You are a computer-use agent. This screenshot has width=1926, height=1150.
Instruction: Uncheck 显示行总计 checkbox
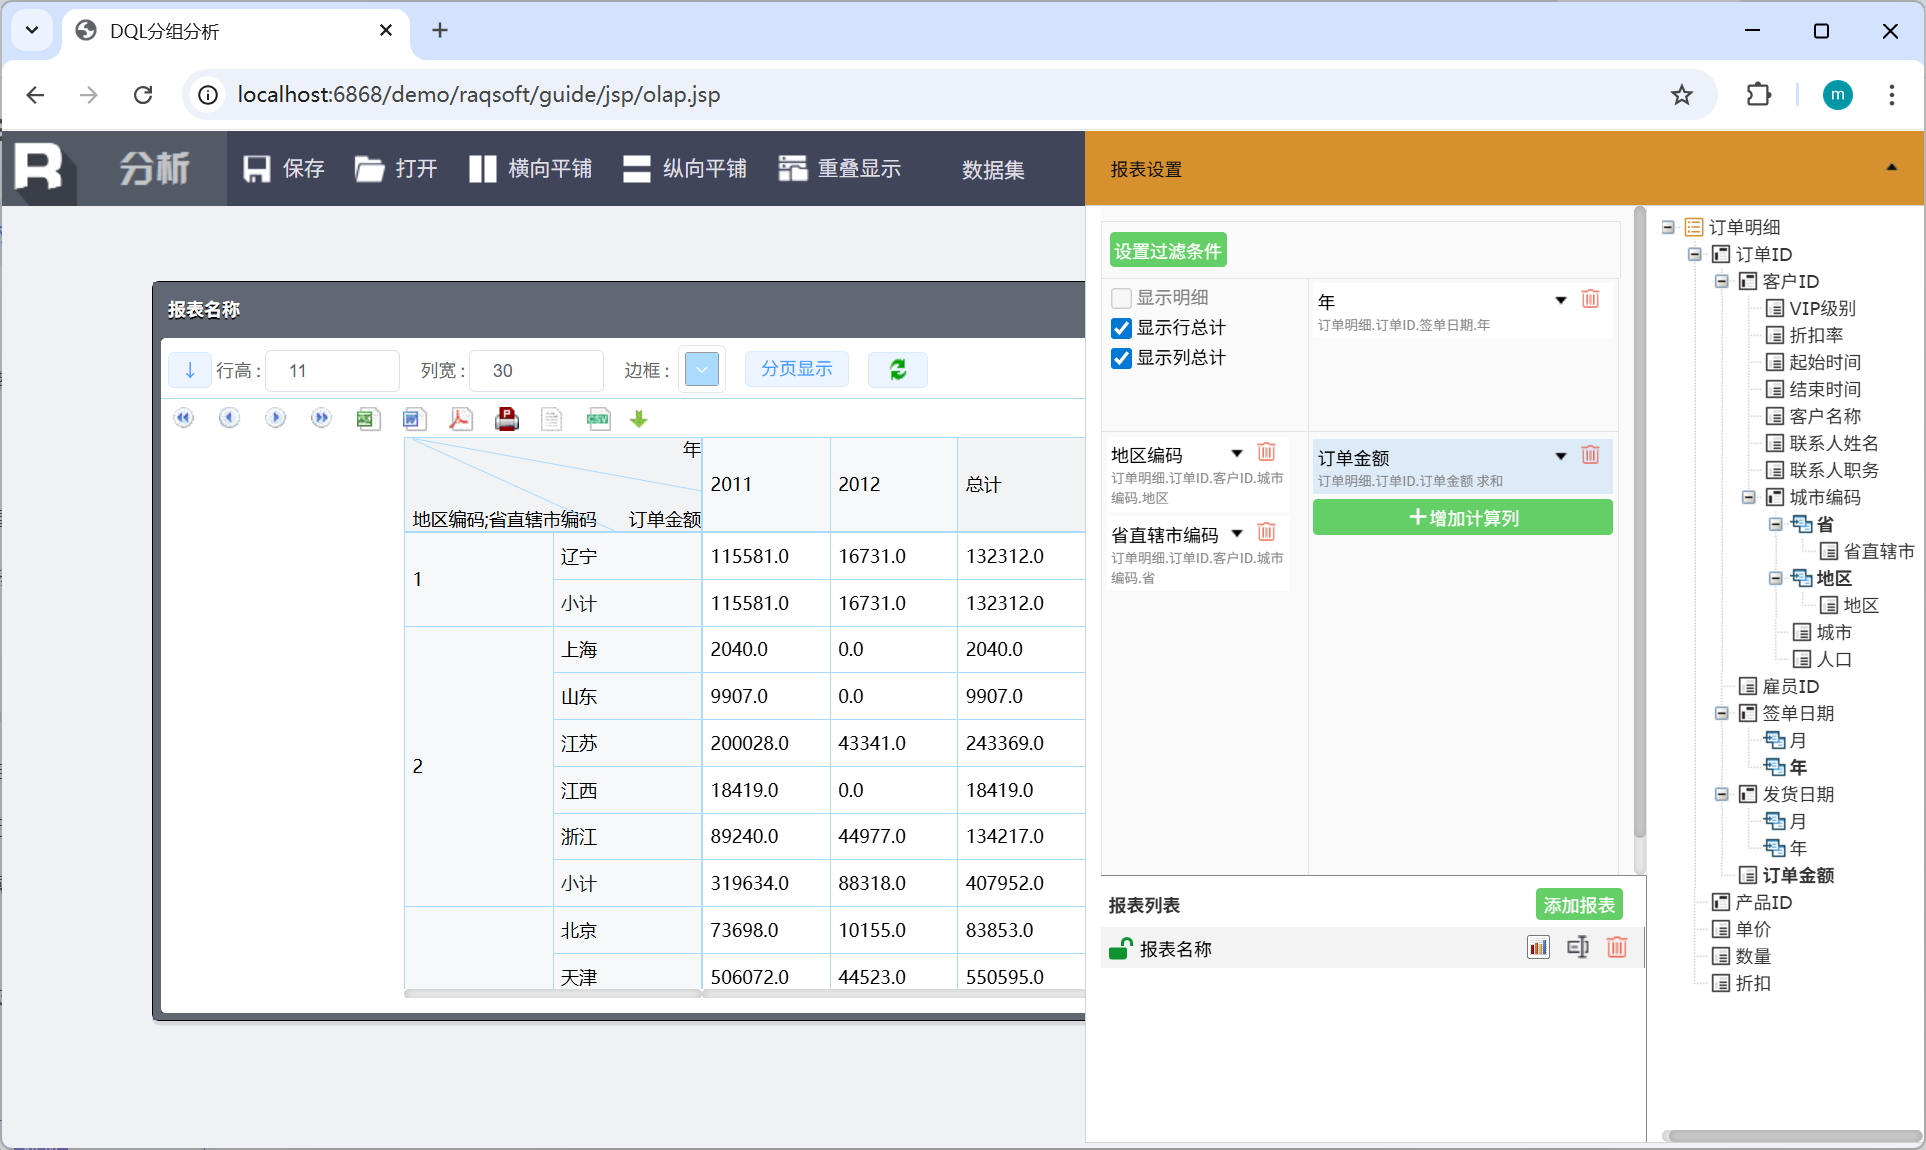[x=1122, y=328]
